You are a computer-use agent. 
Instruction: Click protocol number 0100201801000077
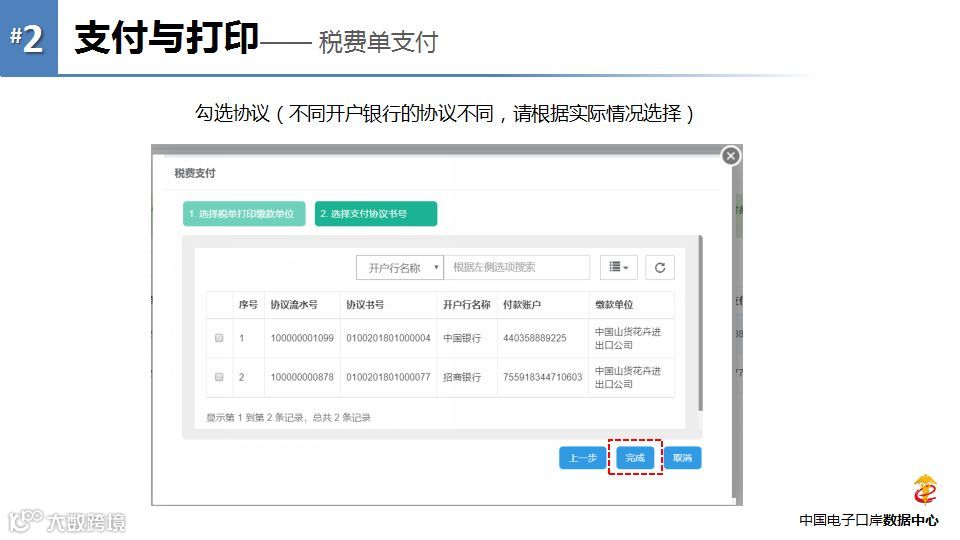pyautogui.click(x=388, y=377)
